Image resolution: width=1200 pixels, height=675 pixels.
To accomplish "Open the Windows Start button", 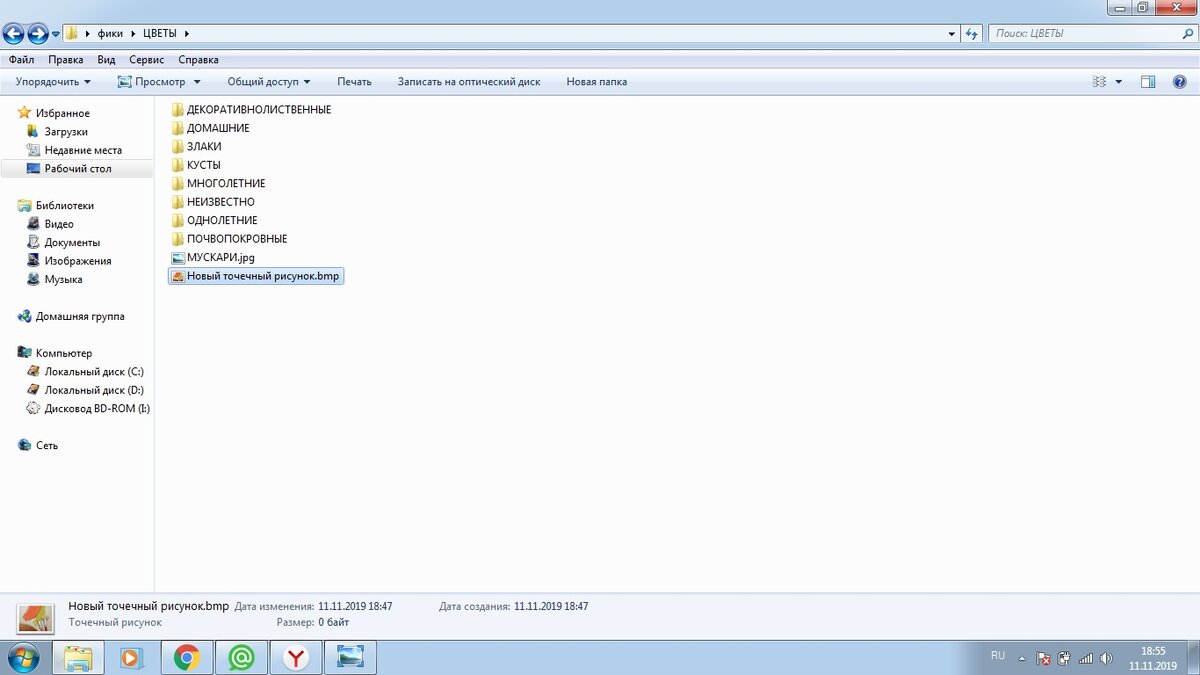I will tap(22, 657).
